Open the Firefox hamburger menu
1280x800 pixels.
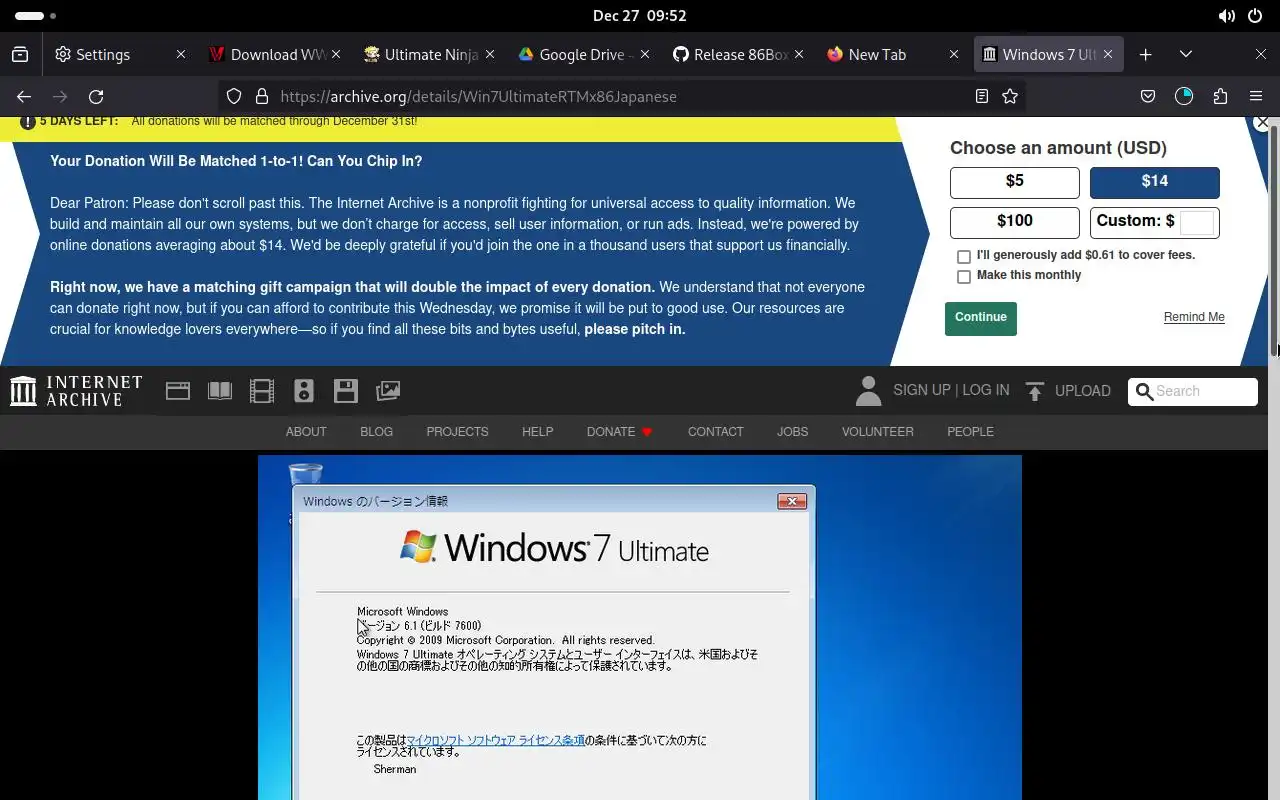(x=1256, y=96)
